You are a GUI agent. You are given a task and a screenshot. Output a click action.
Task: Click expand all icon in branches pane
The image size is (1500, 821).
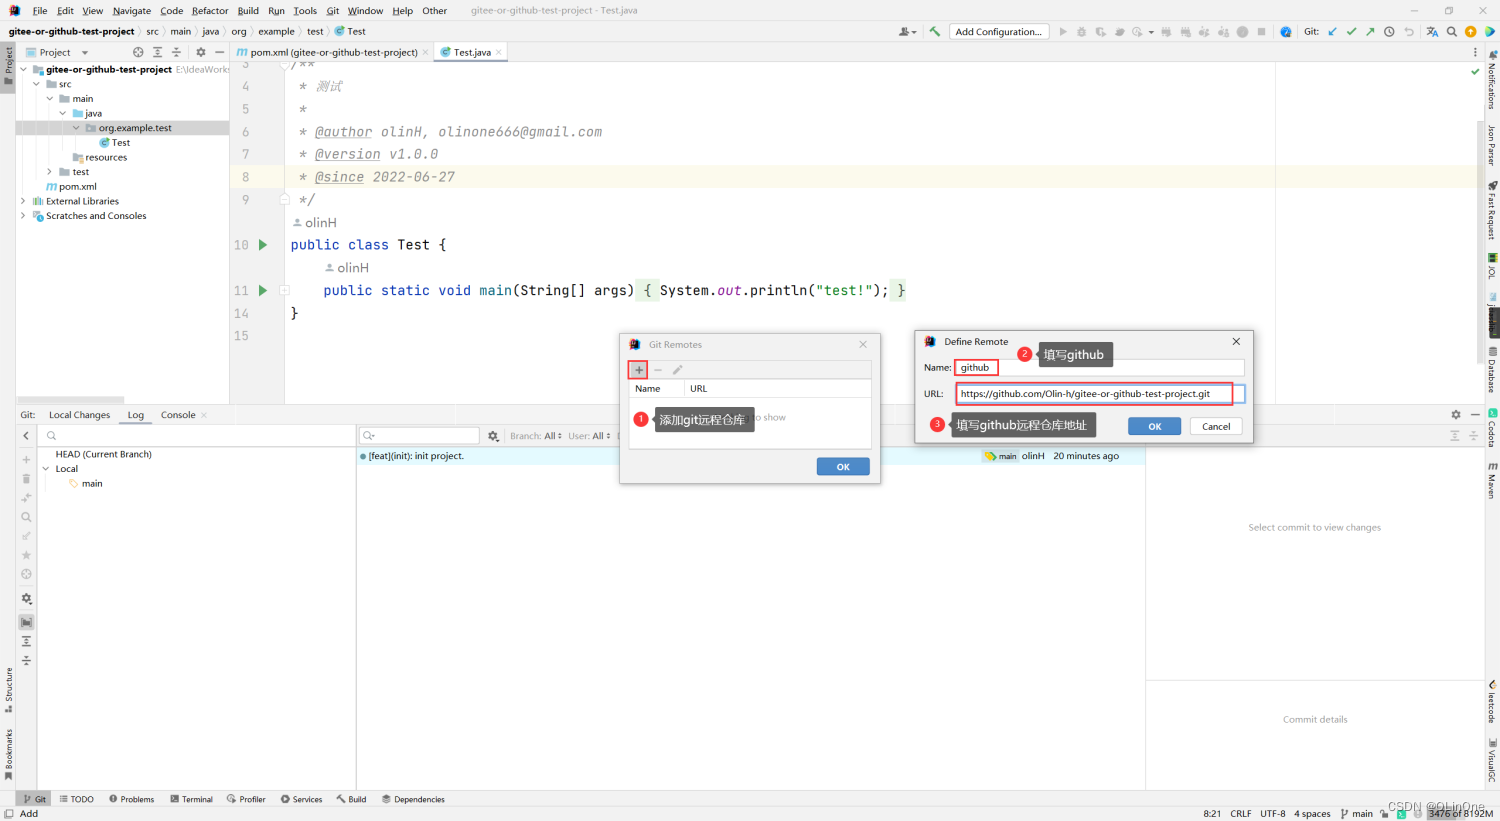26,641
